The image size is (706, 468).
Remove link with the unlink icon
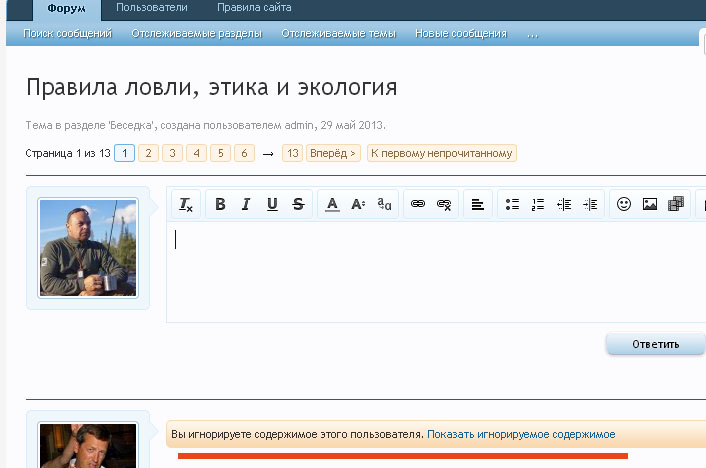coord(445,204)
